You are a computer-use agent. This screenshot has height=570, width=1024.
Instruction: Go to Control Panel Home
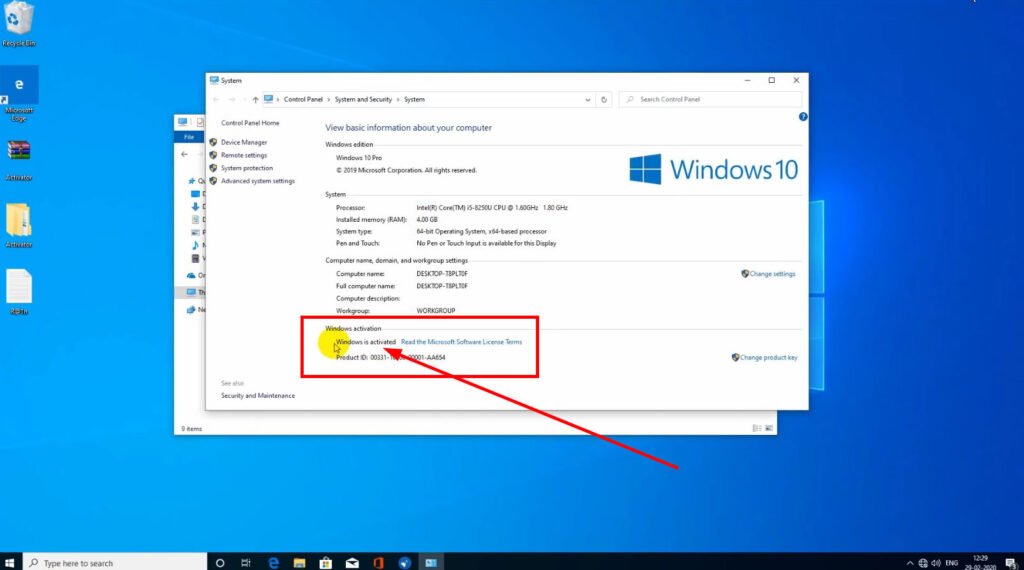(x=249, y=123)
